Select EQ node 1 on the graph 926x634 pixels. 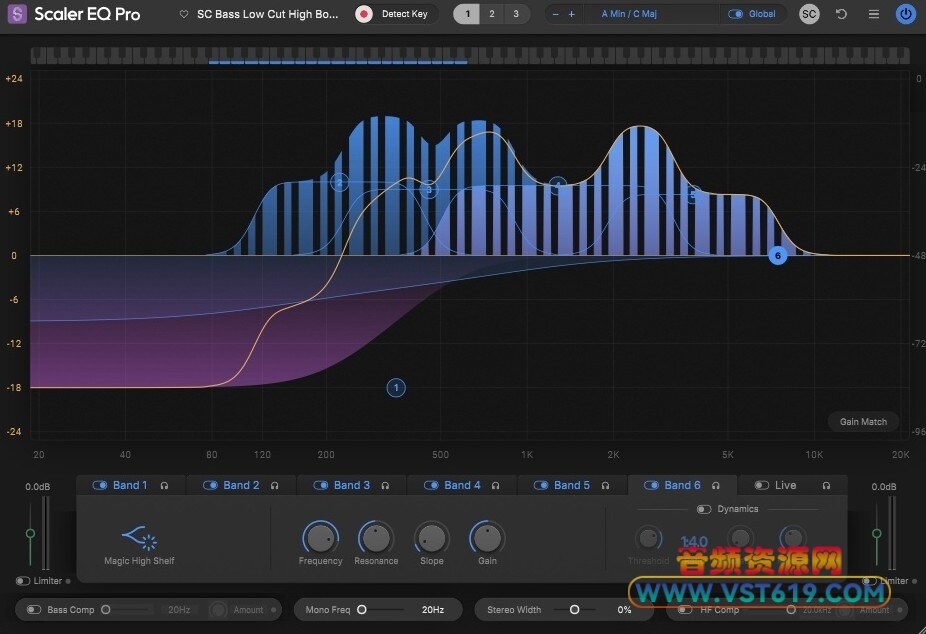[x=396, y=388]
